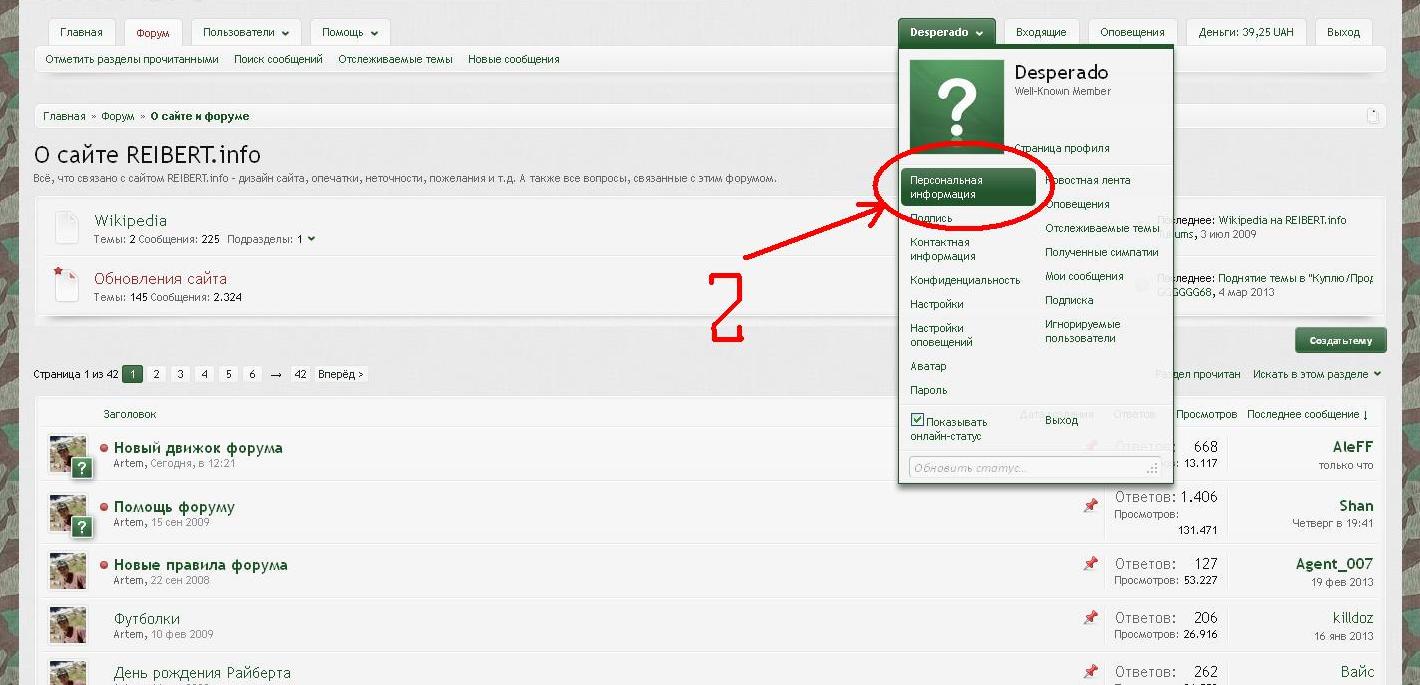
Task: Select Персональная информация menu item
Action: point(968,187)
